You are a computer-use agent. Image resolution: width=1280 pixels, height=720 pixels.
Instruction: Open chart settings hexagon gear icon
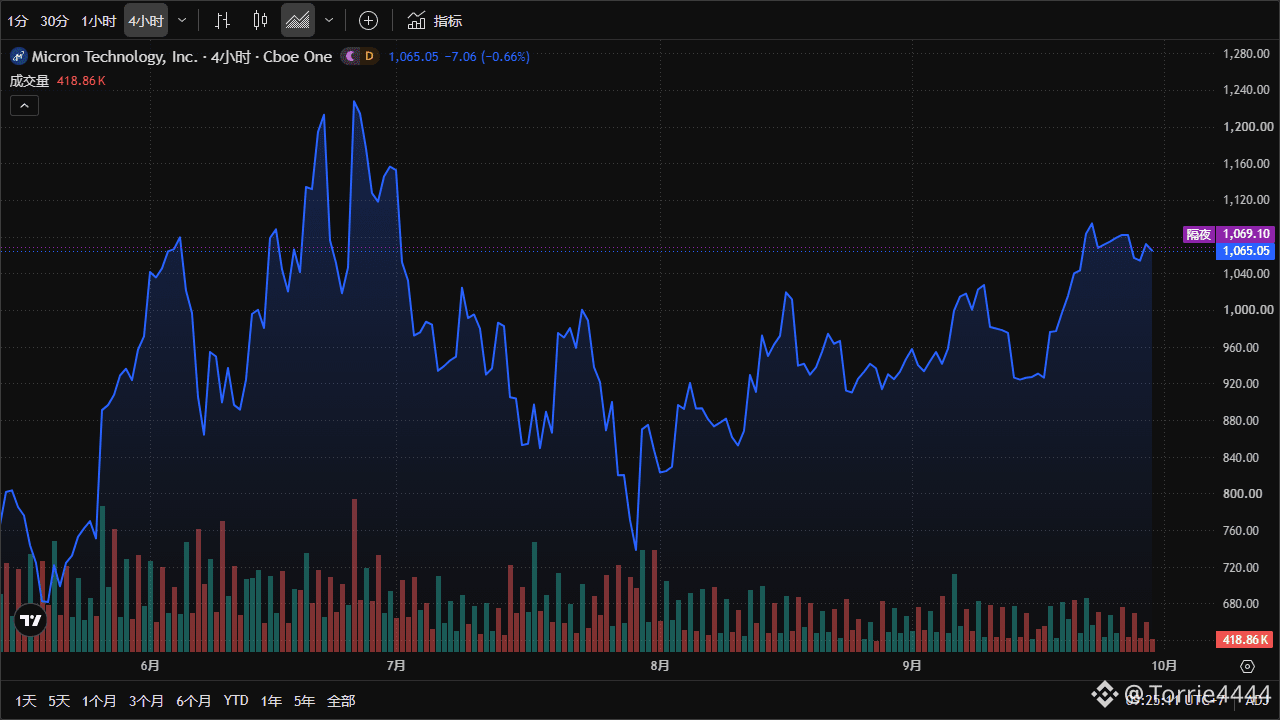(1247, 666)
